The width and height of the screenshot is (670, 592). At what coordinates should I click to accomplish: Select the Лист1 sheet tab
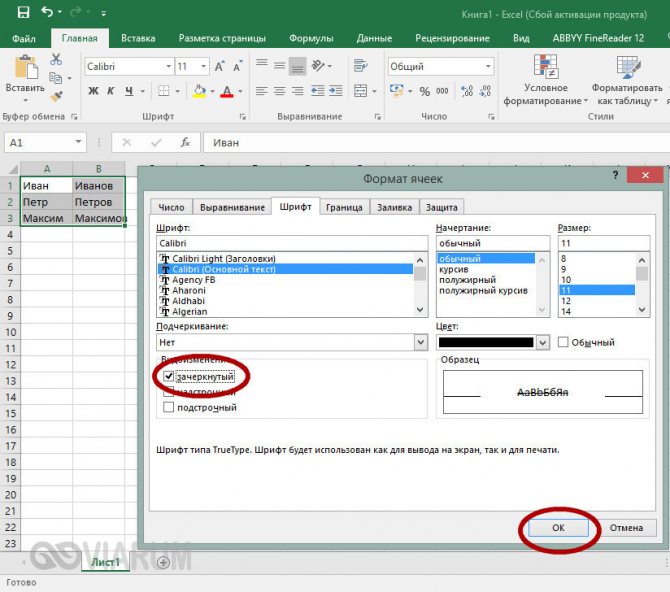pyautogui.click(x=105, y=562)
